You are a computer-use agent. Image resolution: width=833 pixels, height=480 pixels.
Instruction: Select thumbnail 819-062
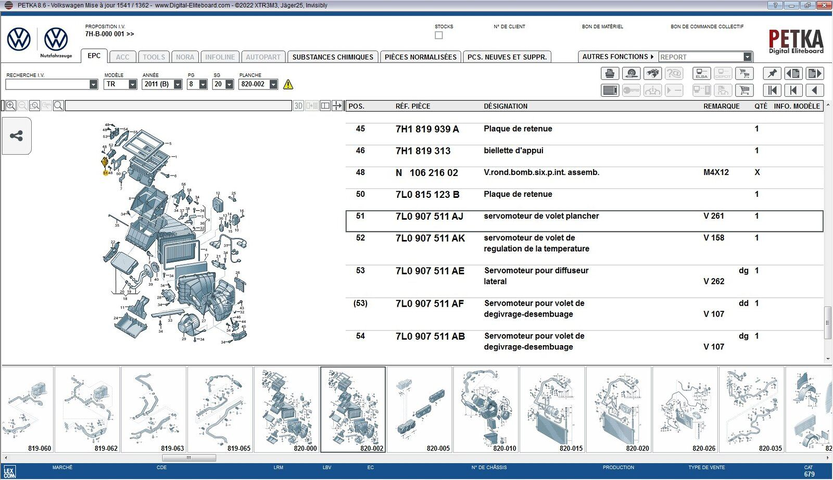tap(88, 409)
